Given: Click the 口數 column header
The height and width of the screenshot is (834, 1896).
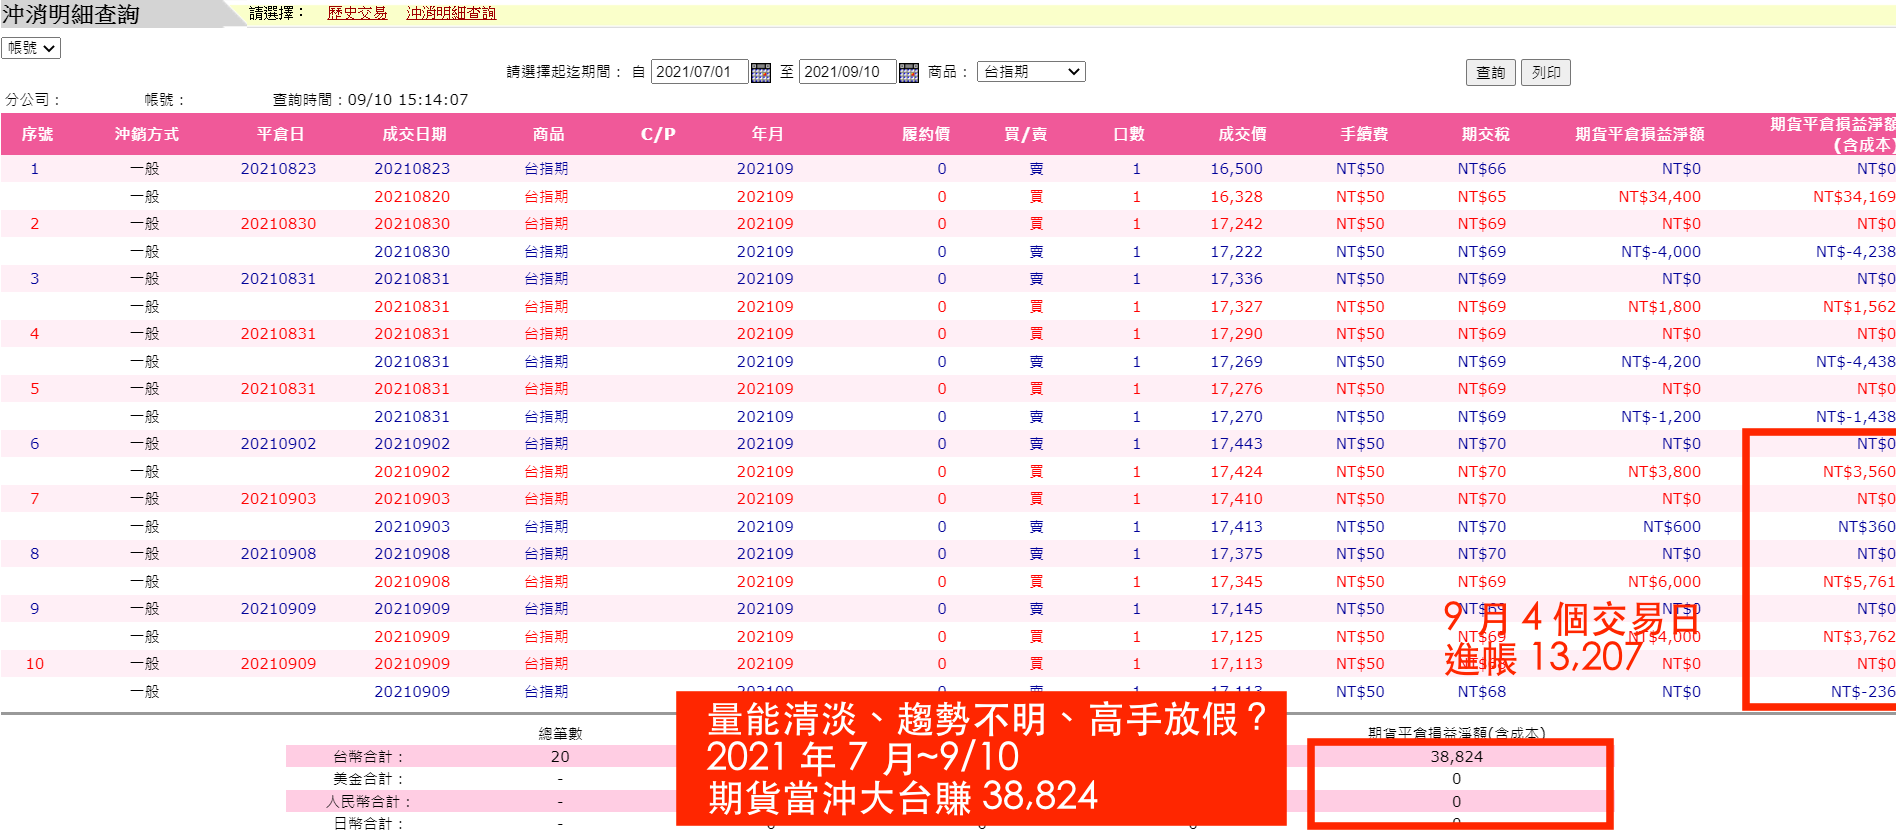Looking at the screenshot, I should click(1129, 134).
